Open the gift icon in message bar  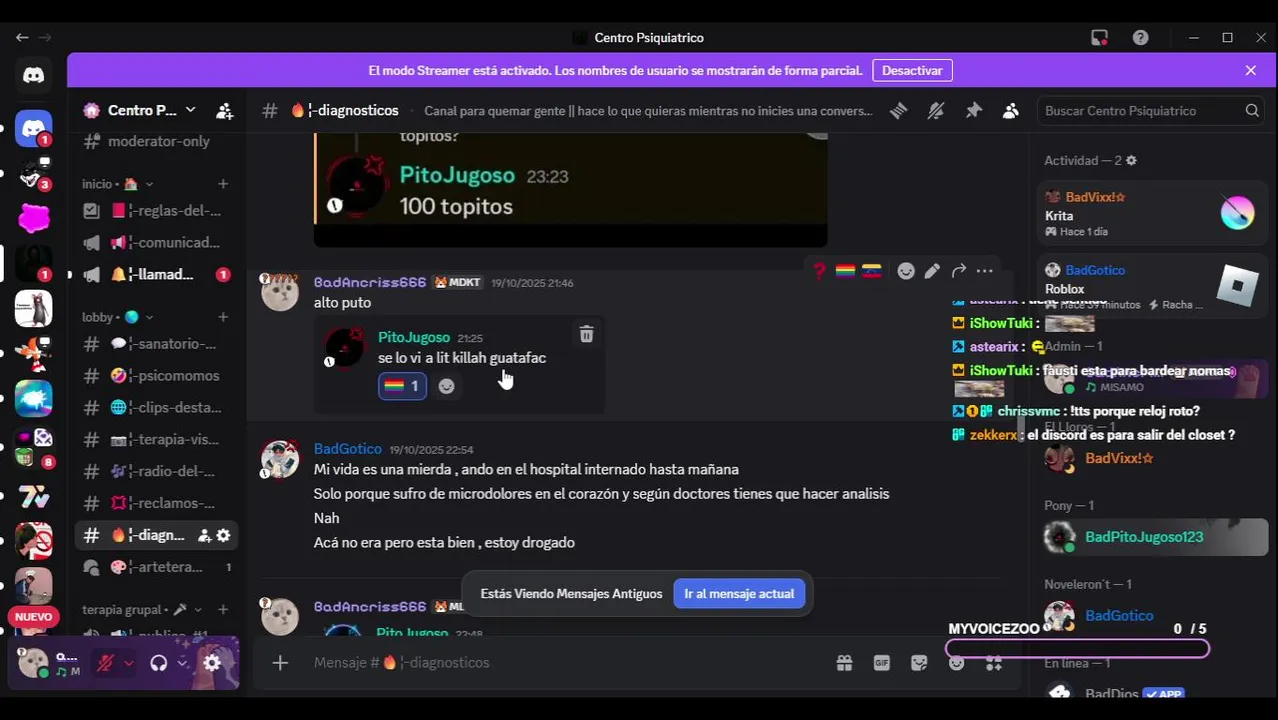coord(844,662)
